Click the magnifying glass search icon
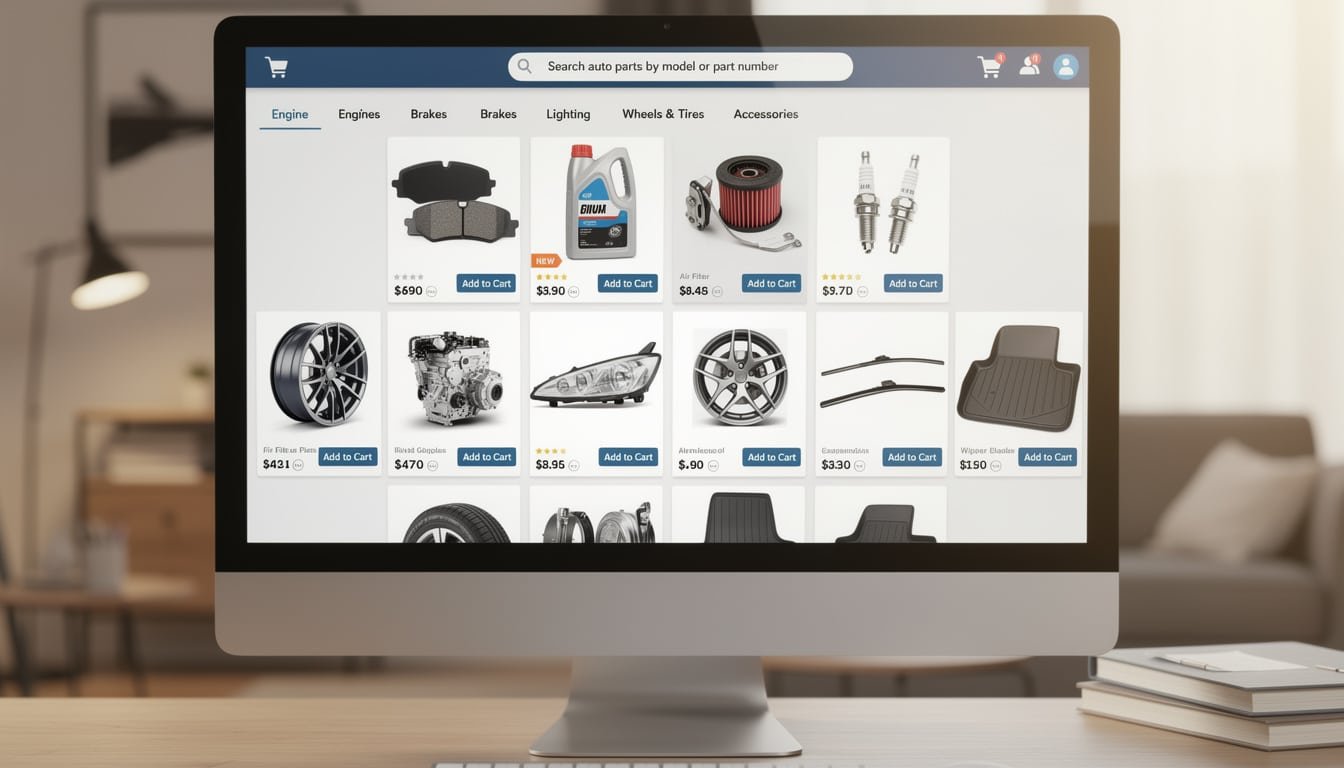 525,67
